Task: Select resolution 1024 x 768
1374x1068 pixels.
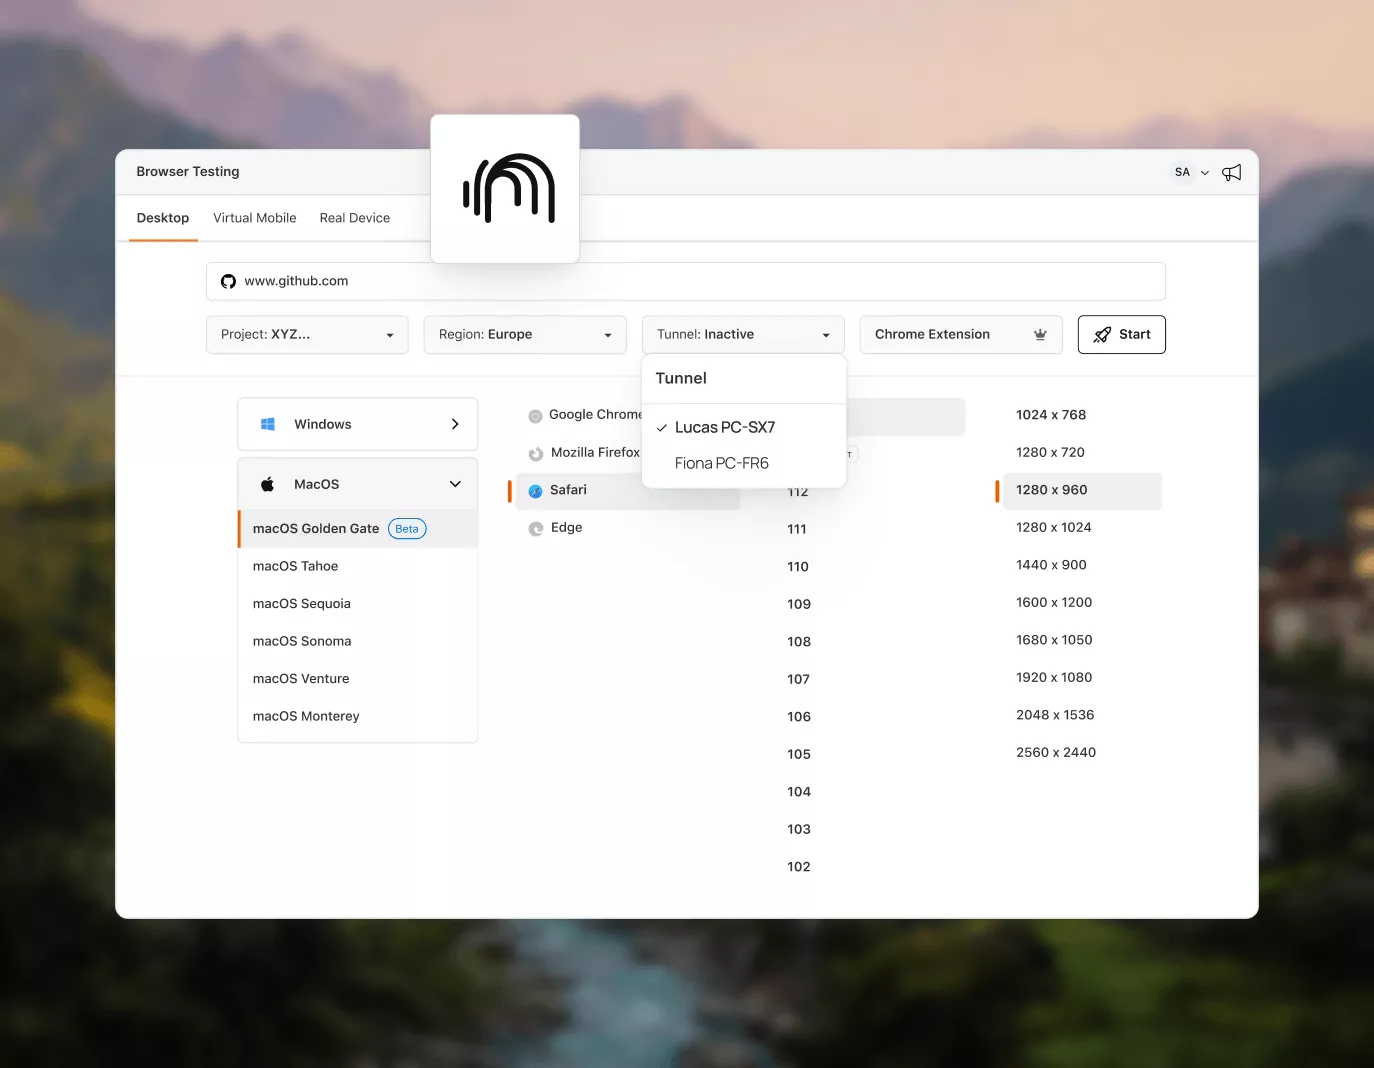Action: 1051,414
